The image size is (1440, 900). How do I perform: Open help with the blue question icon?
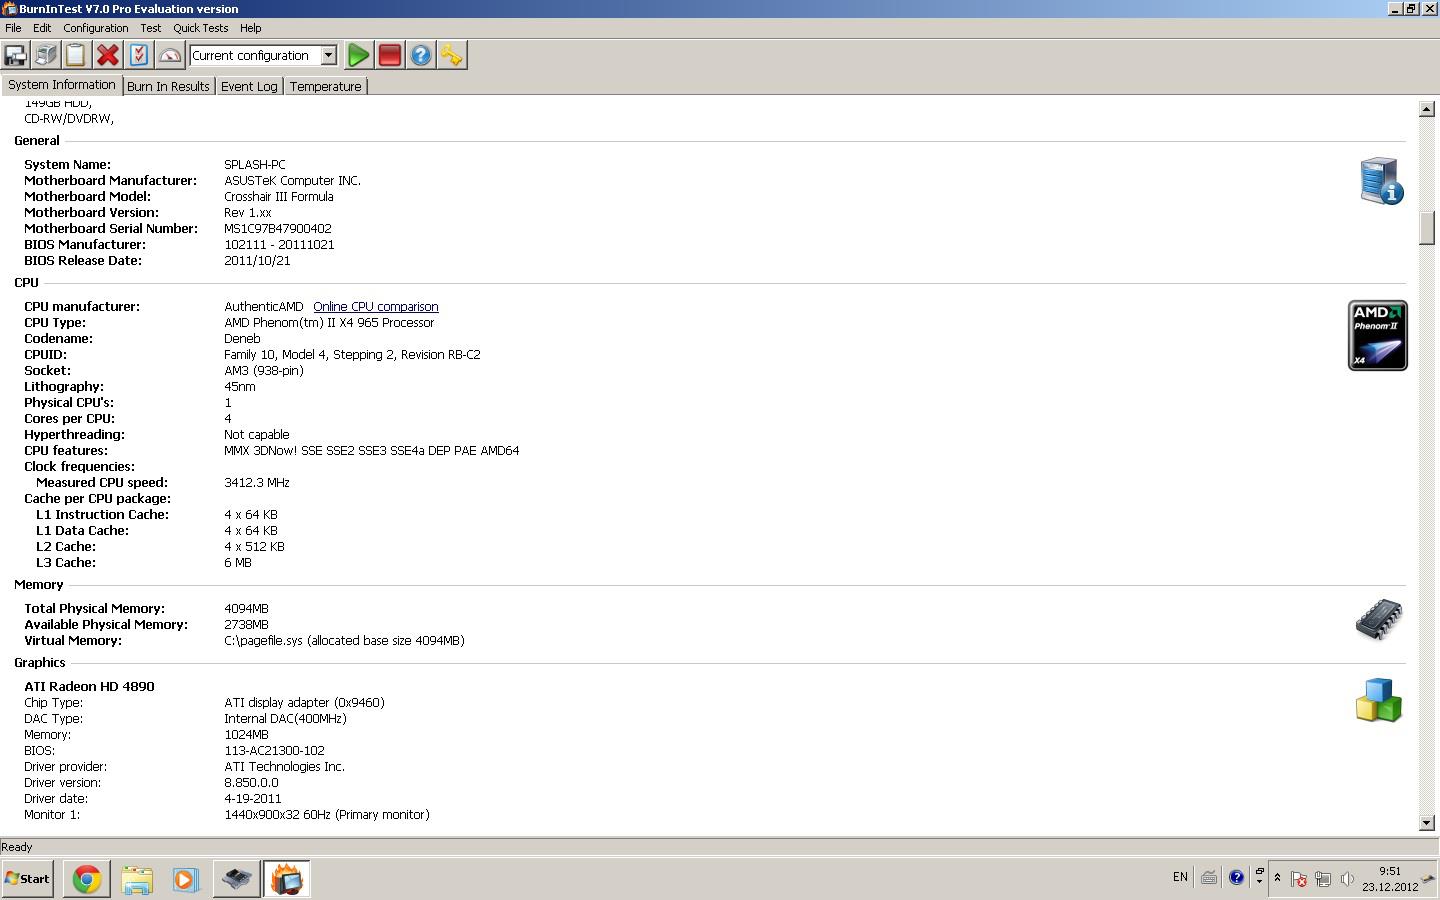pyautogui.click(x=421, y=55)
